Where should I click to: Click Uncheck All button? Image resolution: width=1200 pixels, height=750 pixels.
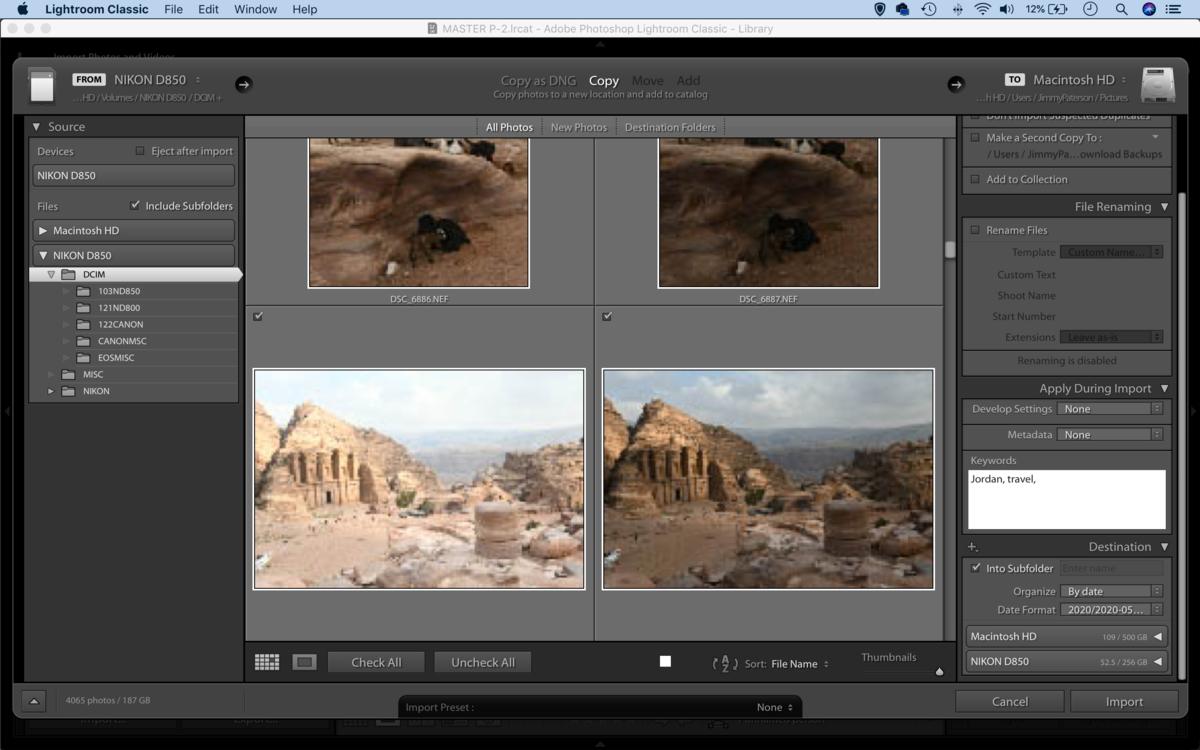click(482, 662)
